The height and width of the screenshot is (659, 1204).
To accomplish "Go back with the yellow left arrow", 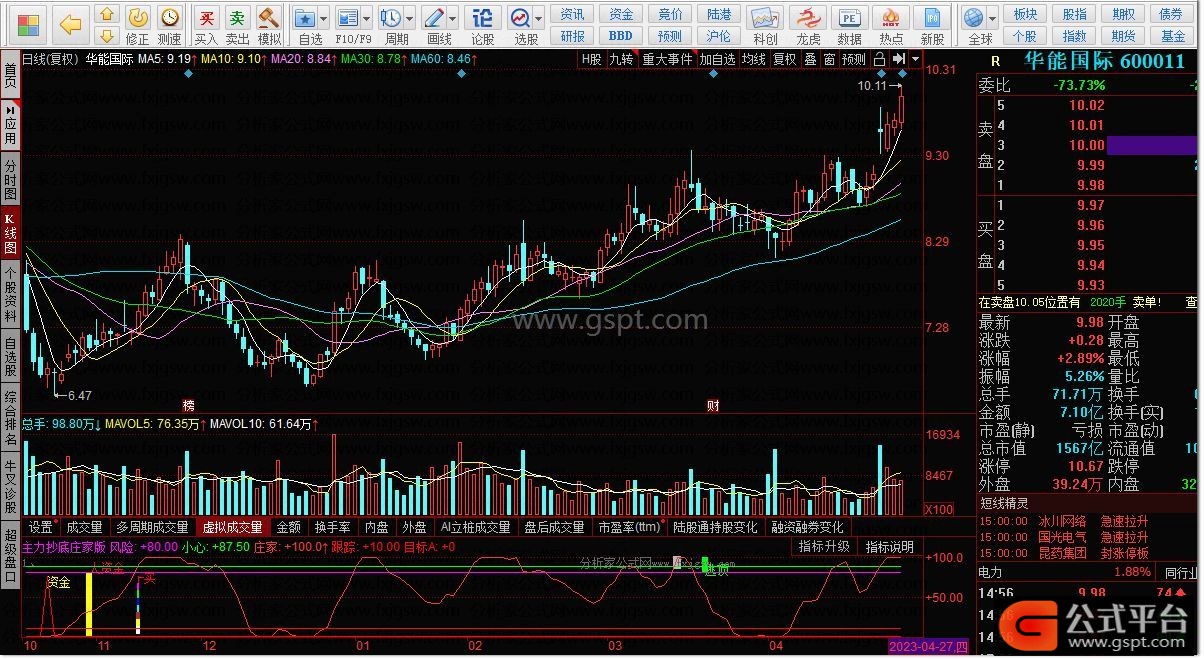I will click(x=71, y=24).
